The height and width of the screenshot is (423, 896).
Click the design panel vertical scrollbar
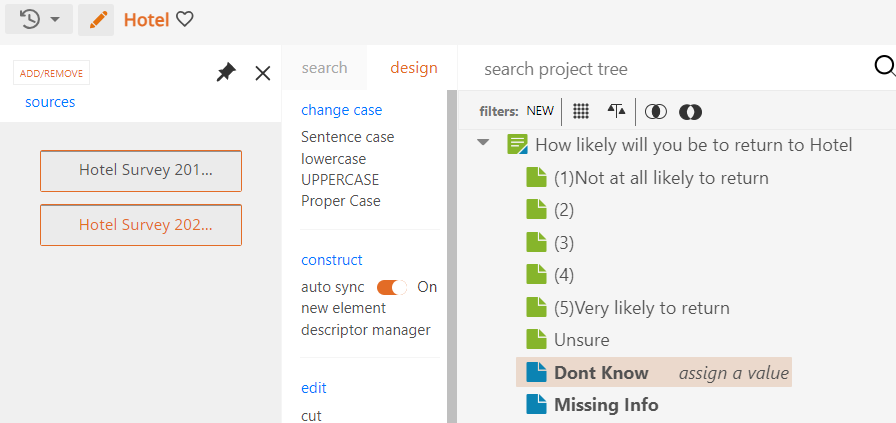[x=452, y=256]
